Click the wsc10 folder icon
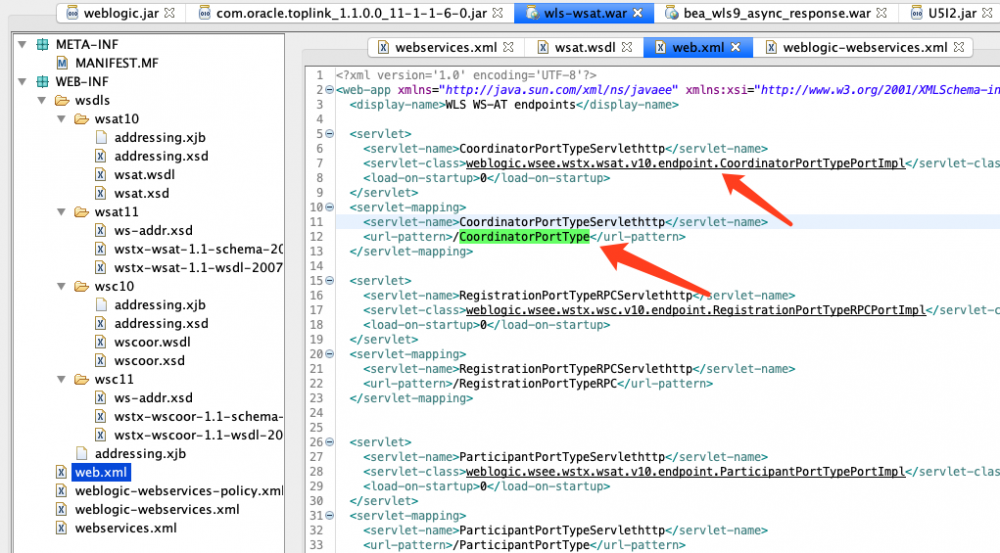This screenshot has height=553, width=1000. (x=82, y=286)
